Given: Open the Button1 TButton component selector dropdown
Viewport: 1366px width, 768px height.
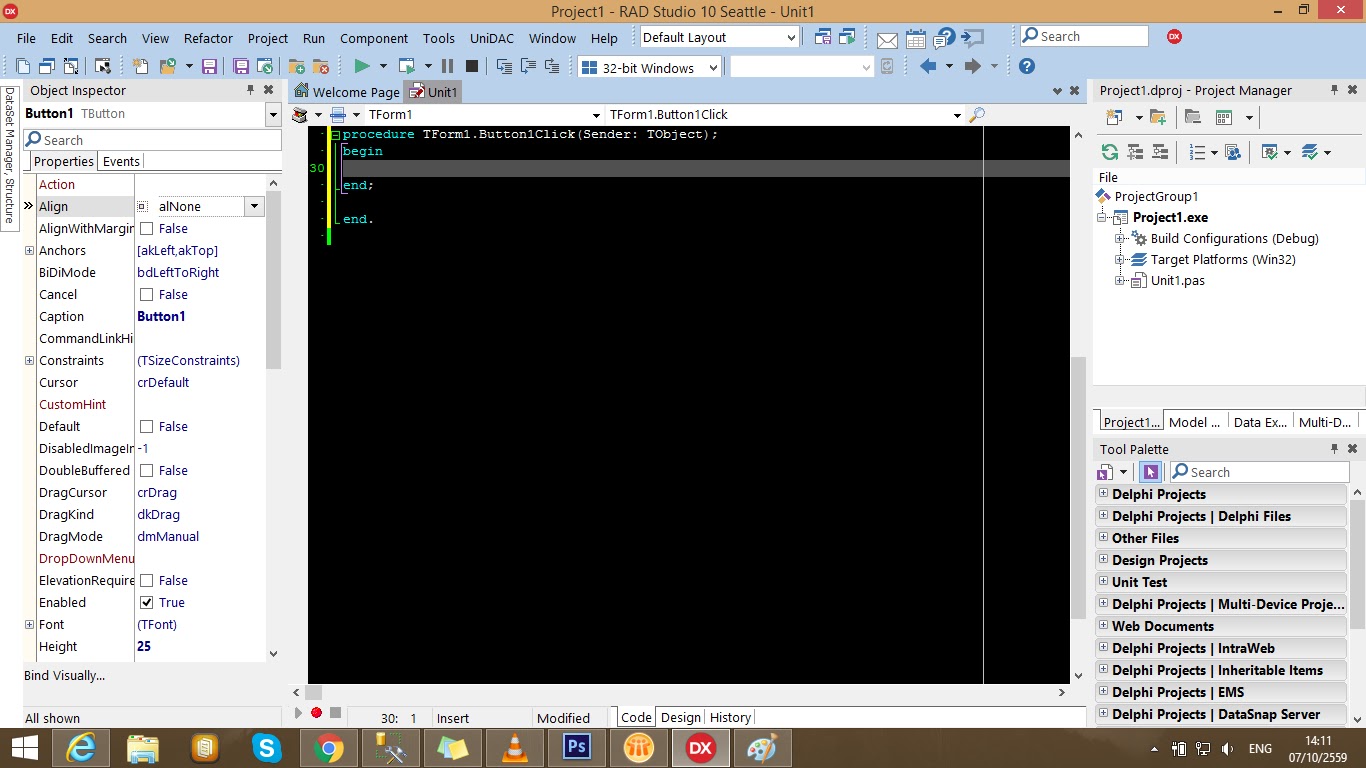Looking at the screenshot, I should (273, 114).
